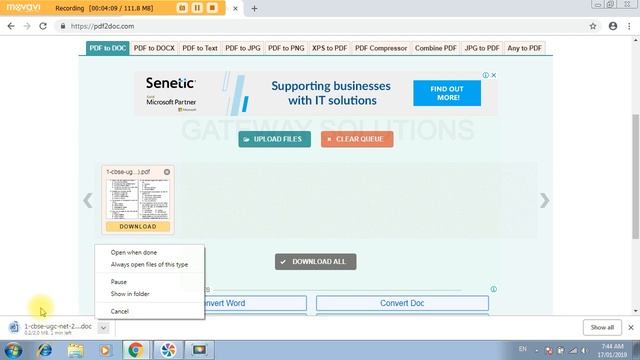Viewport: 640px width, 360px height.
Task: Open the Combine PDF tab
Action: [x=436, y=48]
